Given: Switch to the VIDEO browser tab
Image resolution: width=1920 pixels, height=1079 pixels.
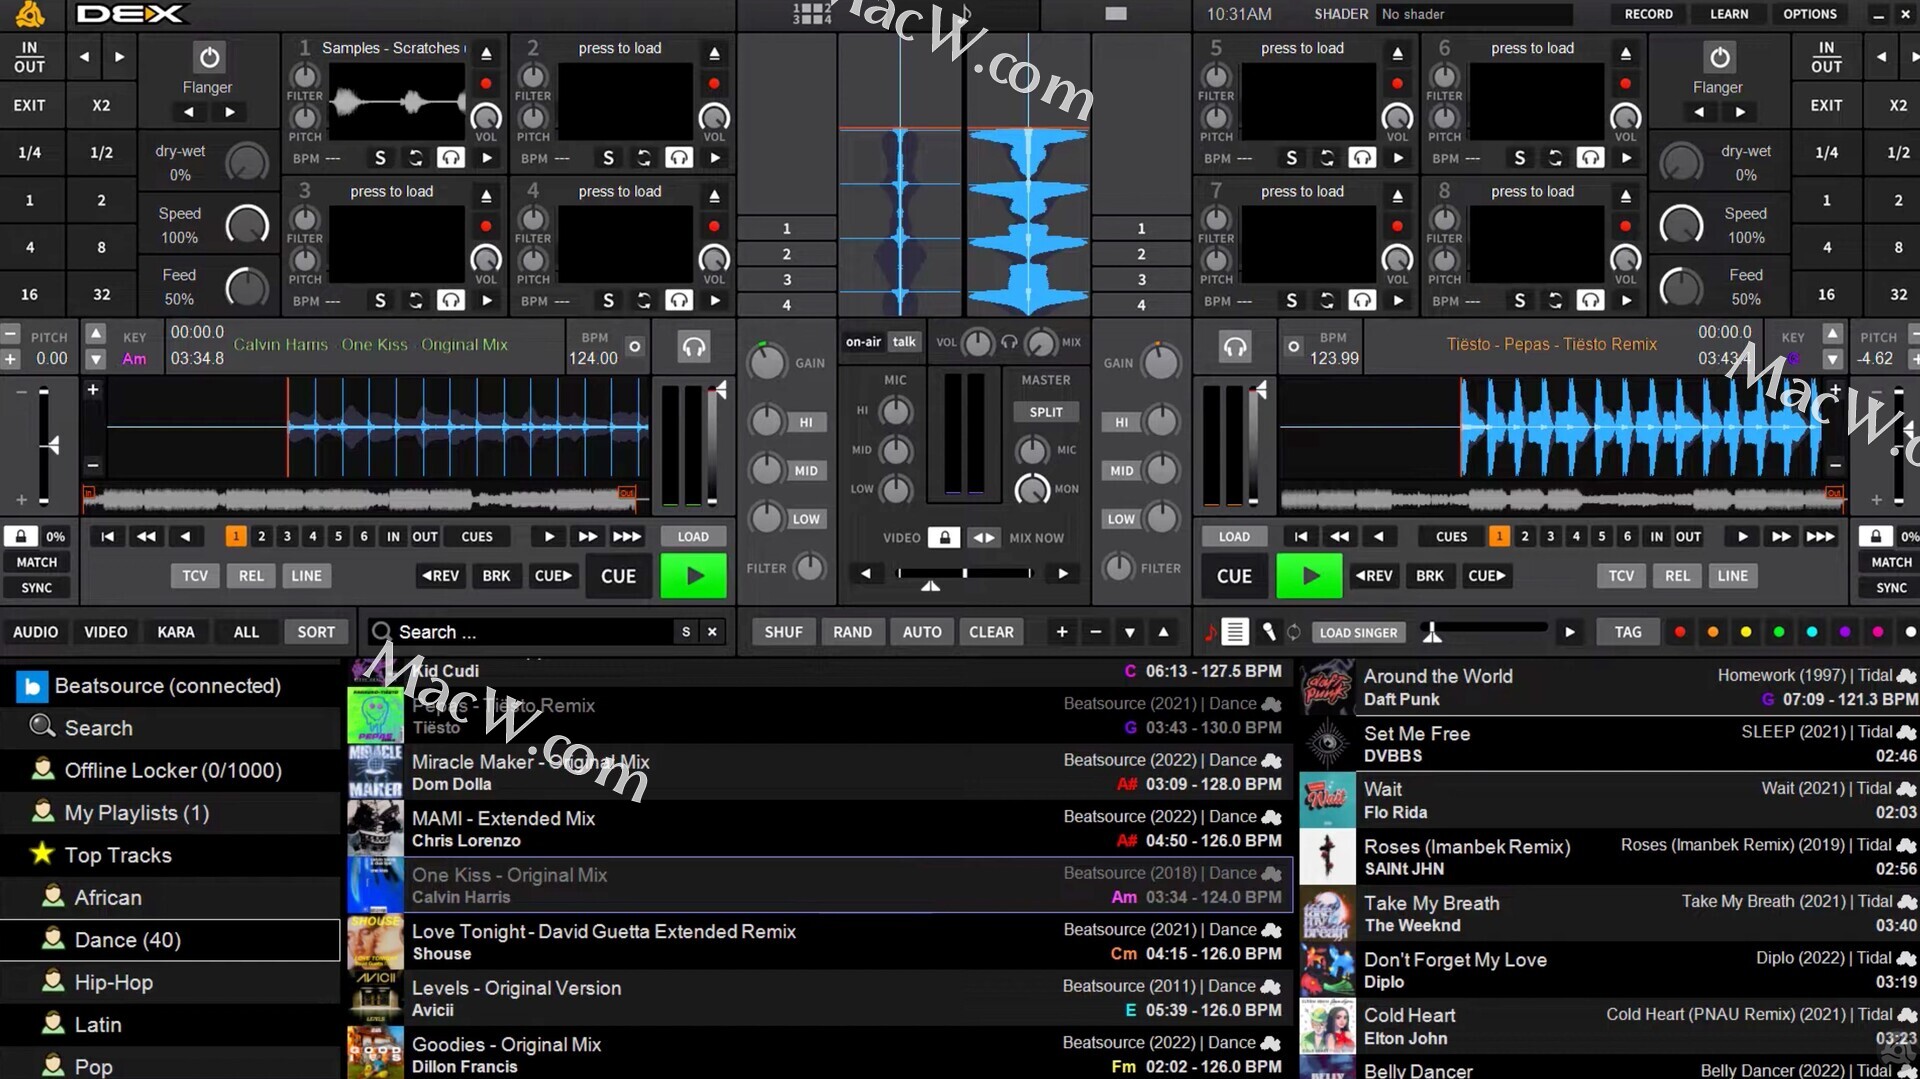Looking at the screenshot, I should 105,632.
